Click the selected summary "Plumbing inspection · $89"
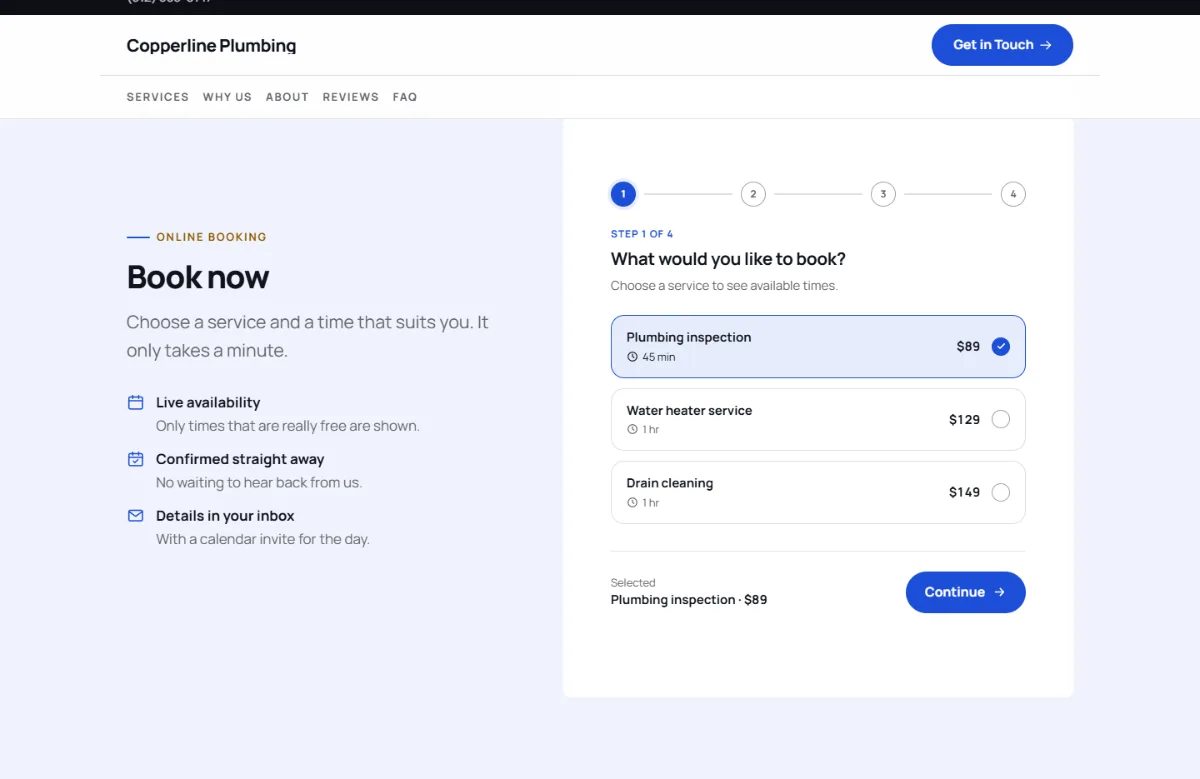The image size is (1200, 779). pyautogui.click(x=689, y=600)
